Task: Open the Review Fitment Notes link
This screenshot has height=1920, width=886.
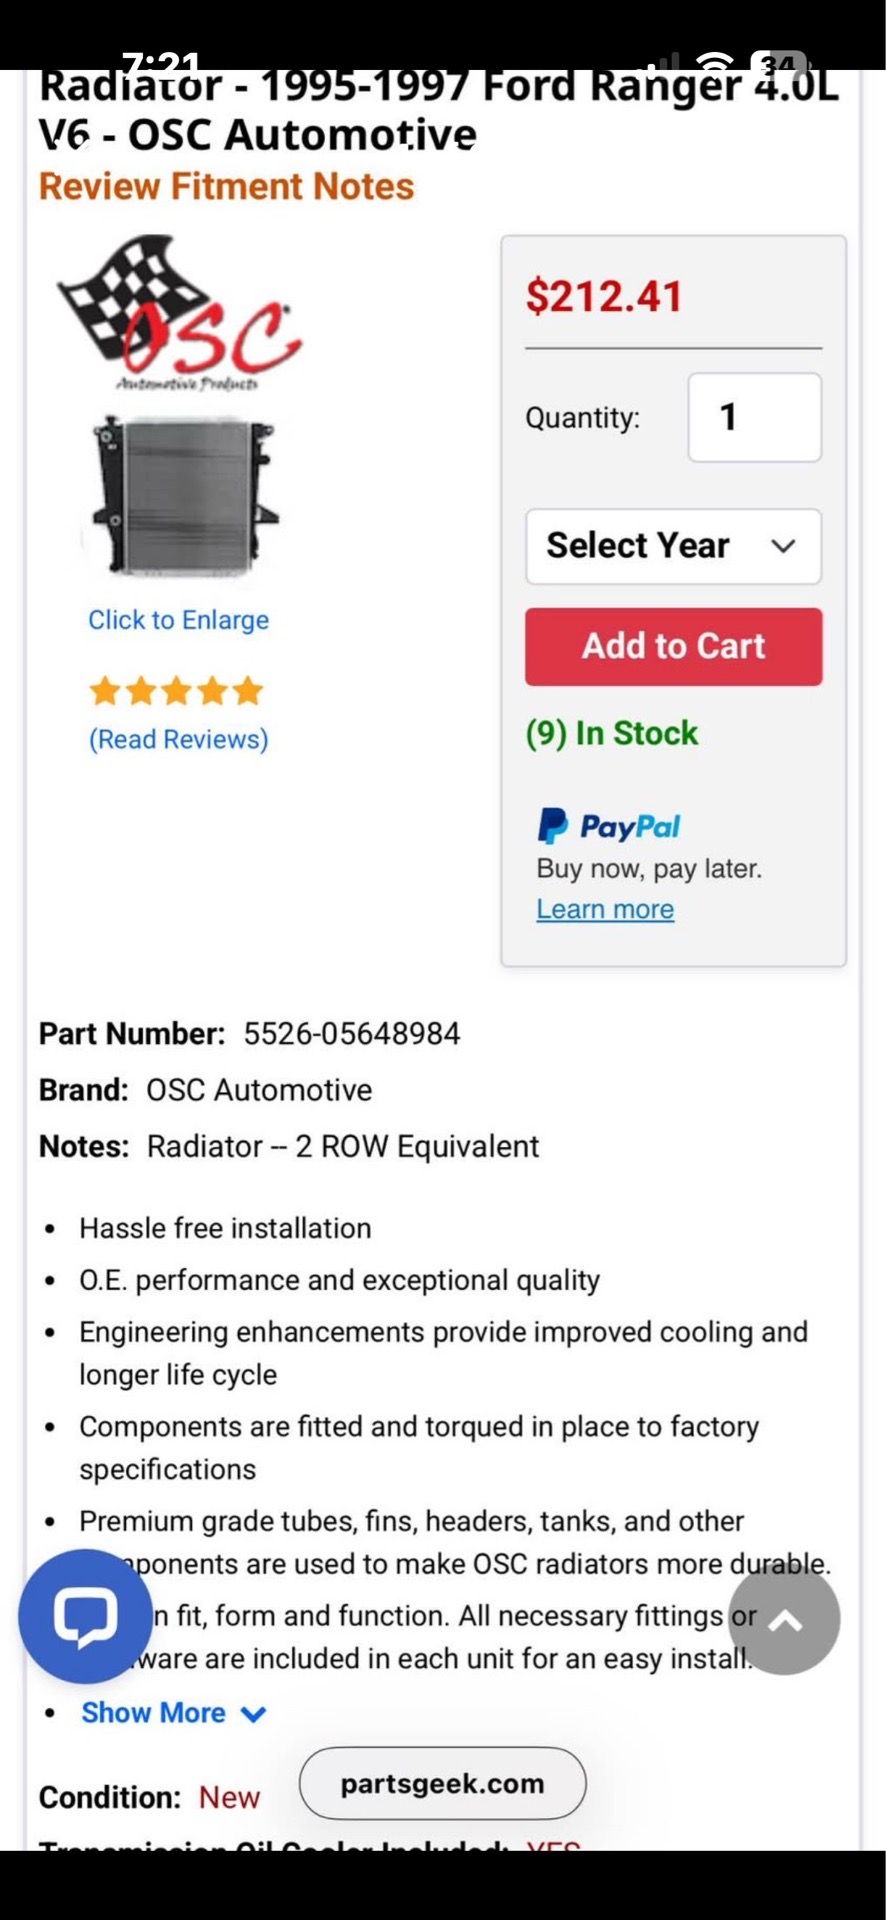Action: 227,187
